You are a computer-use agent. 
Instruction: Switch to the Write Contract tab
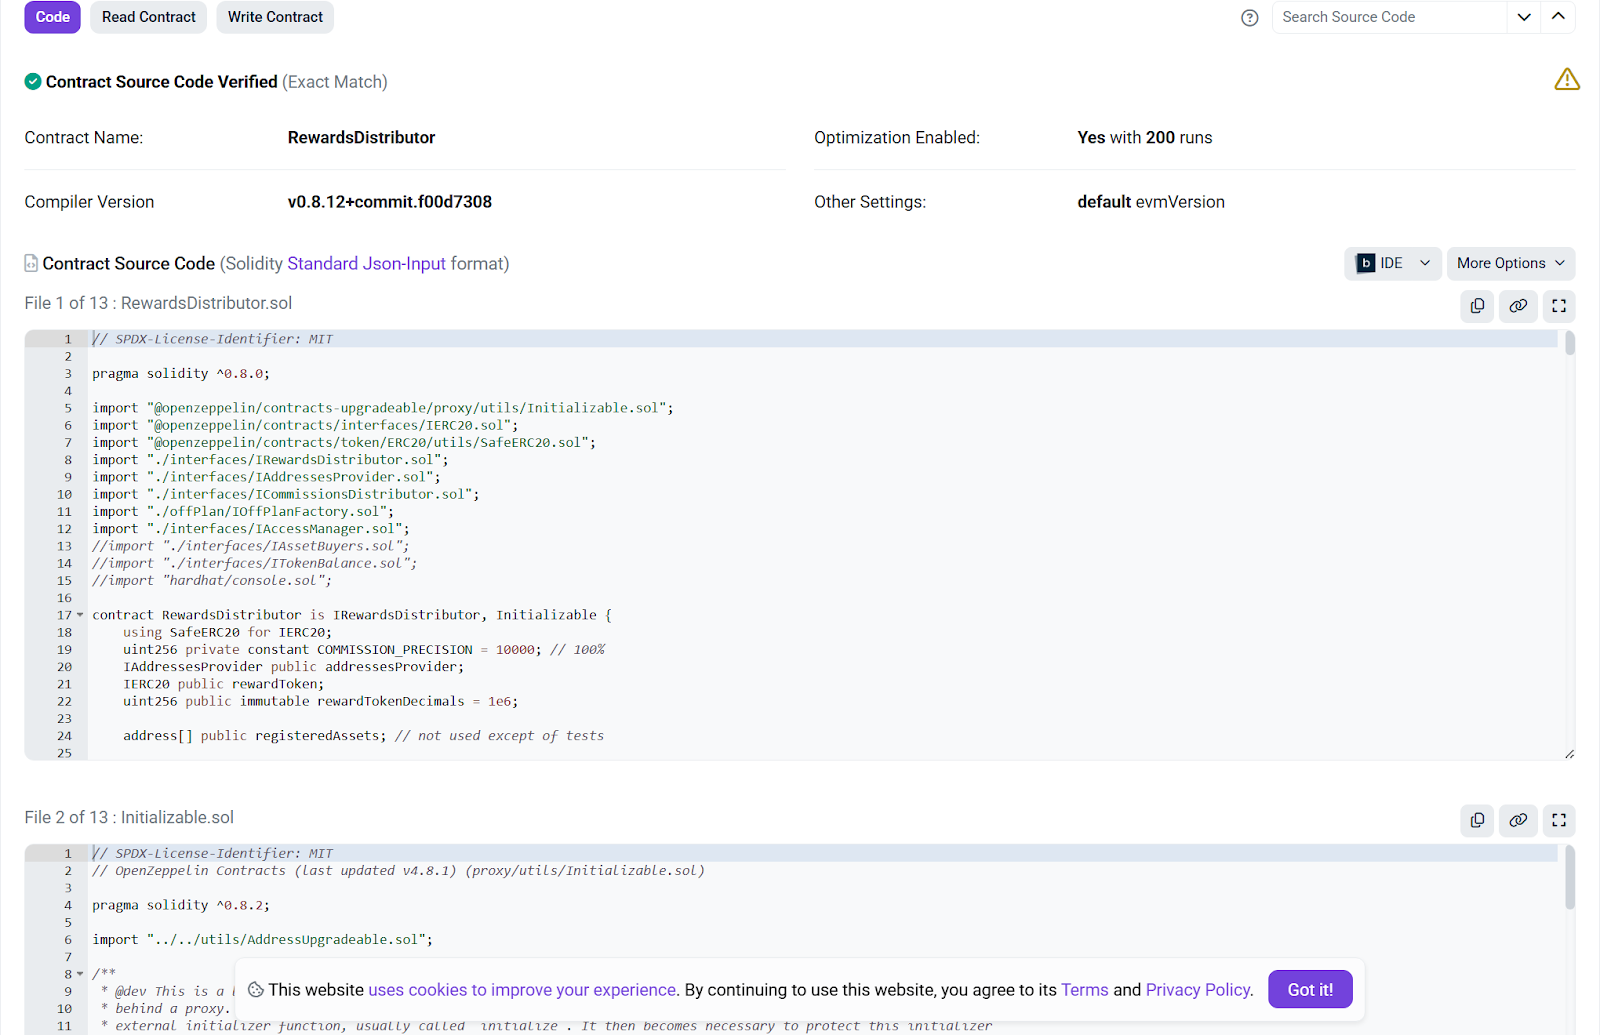pyautogui.click(x=274, y=17)
